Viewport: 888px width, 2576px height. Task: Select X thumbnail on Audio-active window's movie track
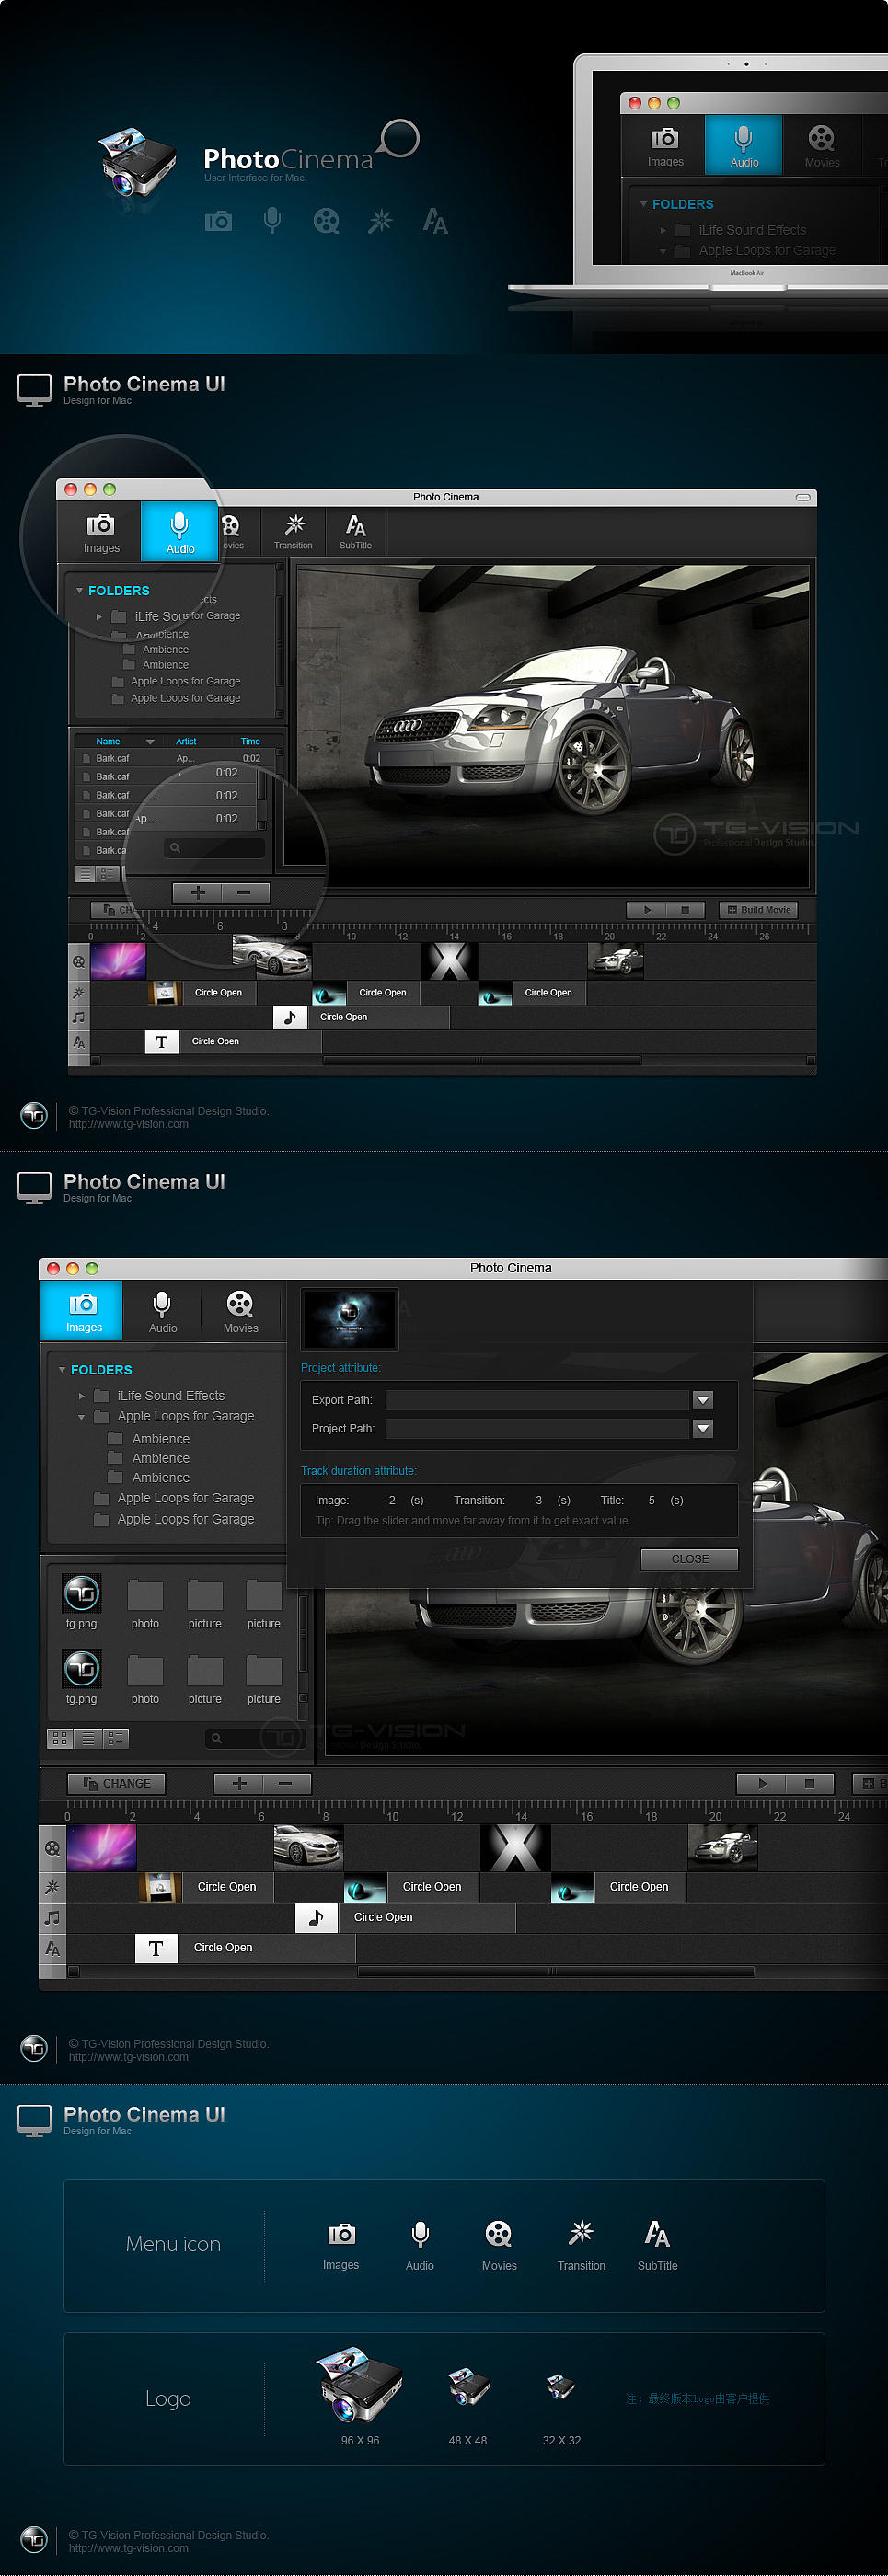(449, 961)
